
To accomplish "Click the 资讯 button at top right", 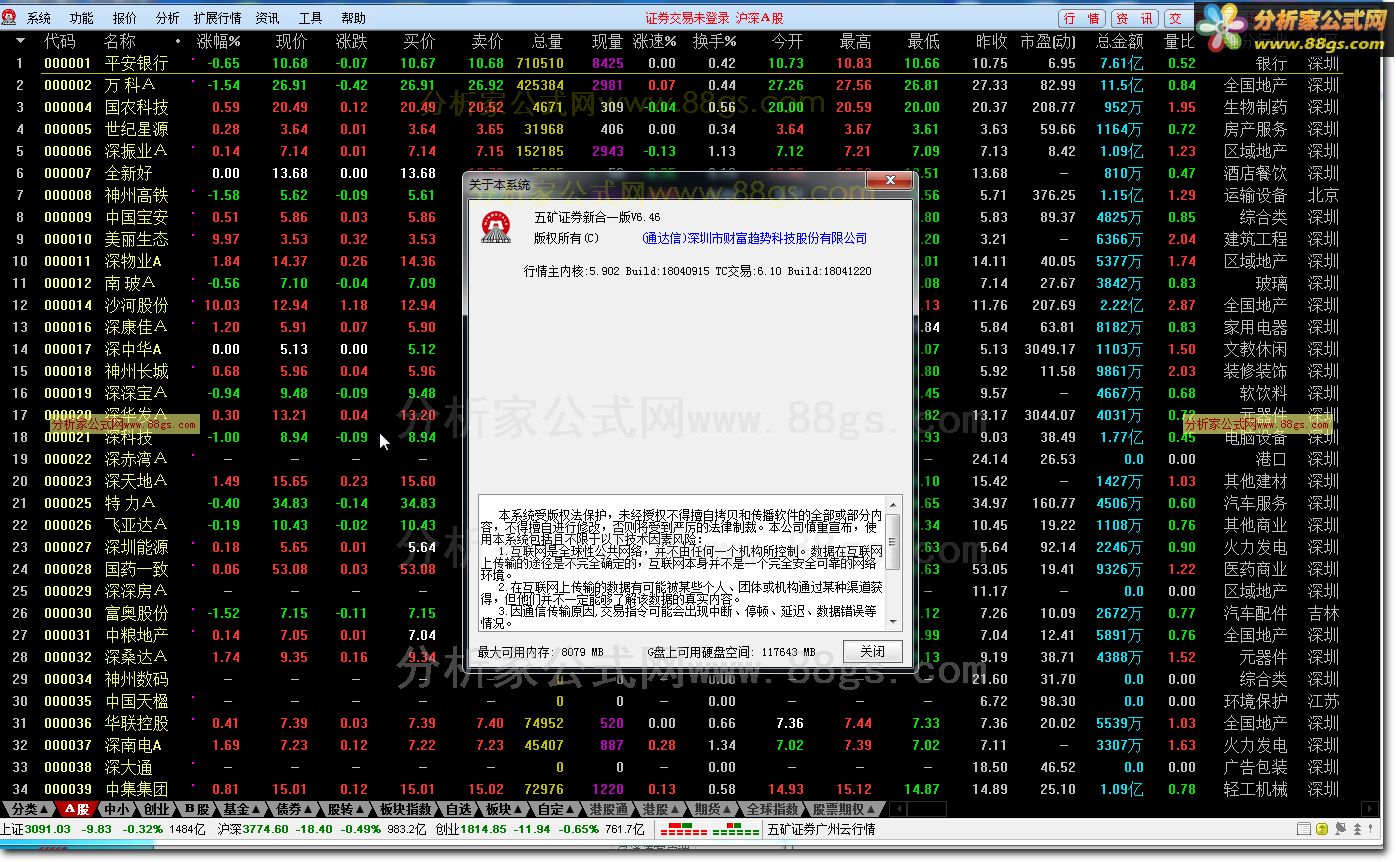I will [1134, 18].
